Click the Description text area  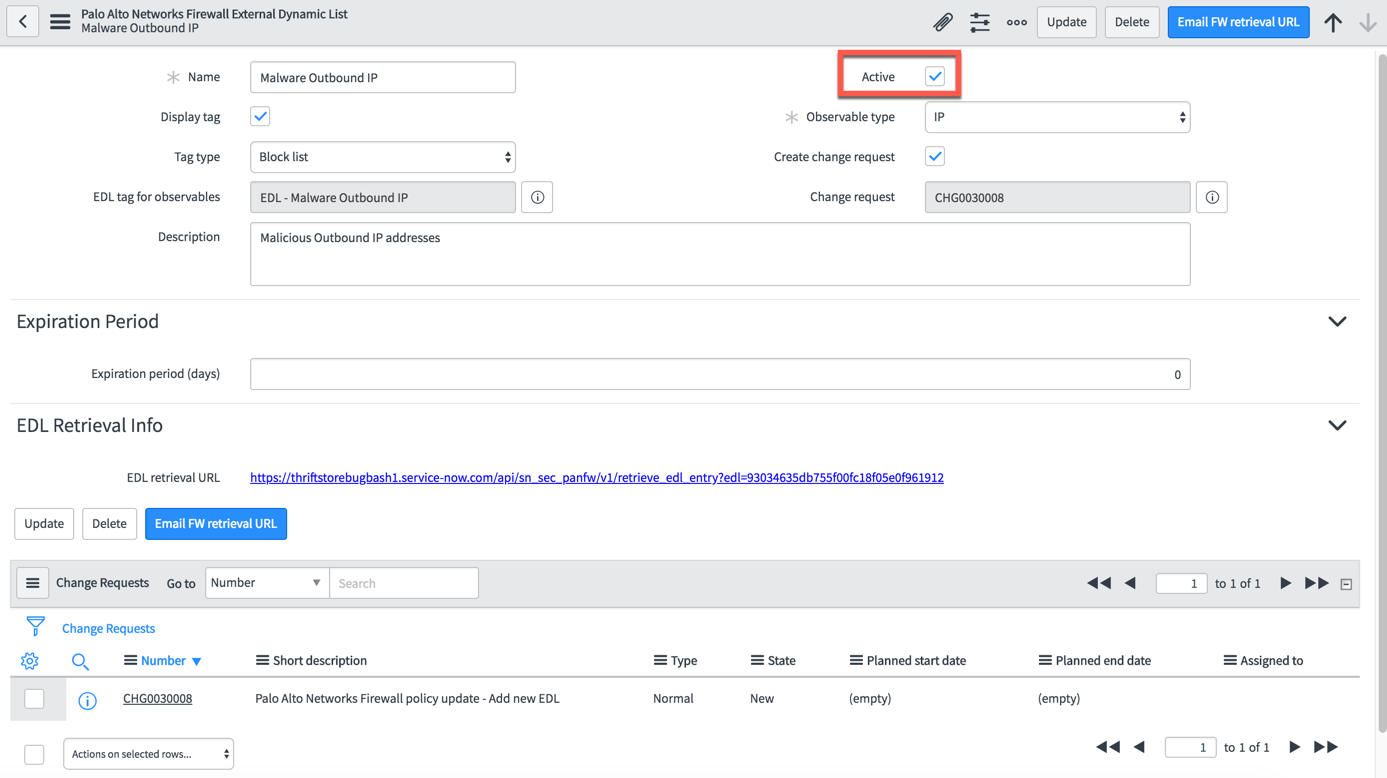coord(720,254)
